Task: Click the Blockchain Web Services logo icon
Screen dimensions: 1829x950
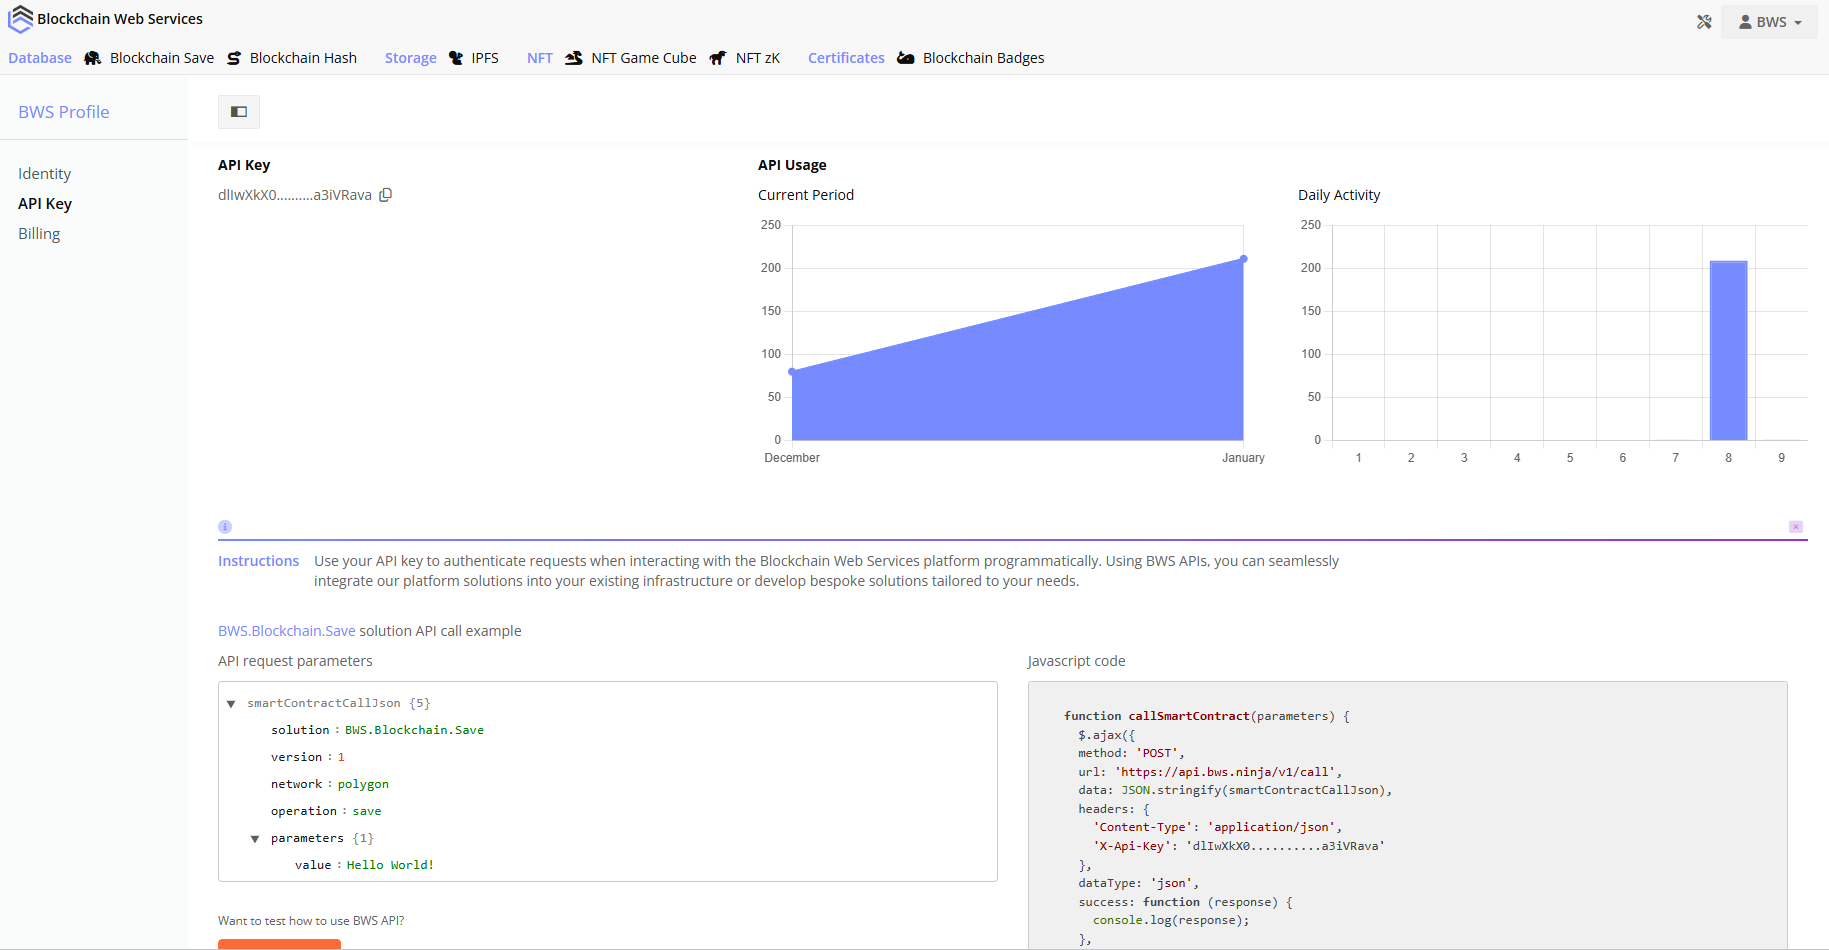Action: (x=20, y=19)
